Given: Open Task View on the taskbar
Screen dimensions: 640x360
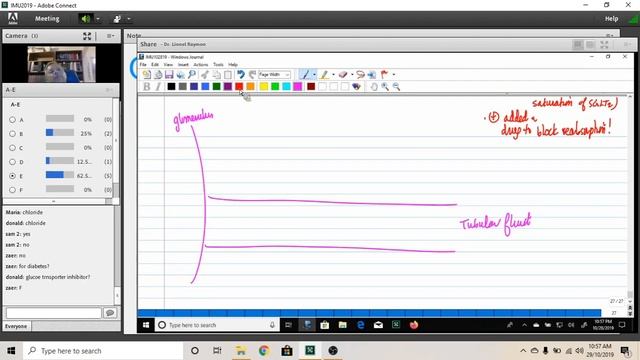Looking at the screenshot, I should click(217, 351).
